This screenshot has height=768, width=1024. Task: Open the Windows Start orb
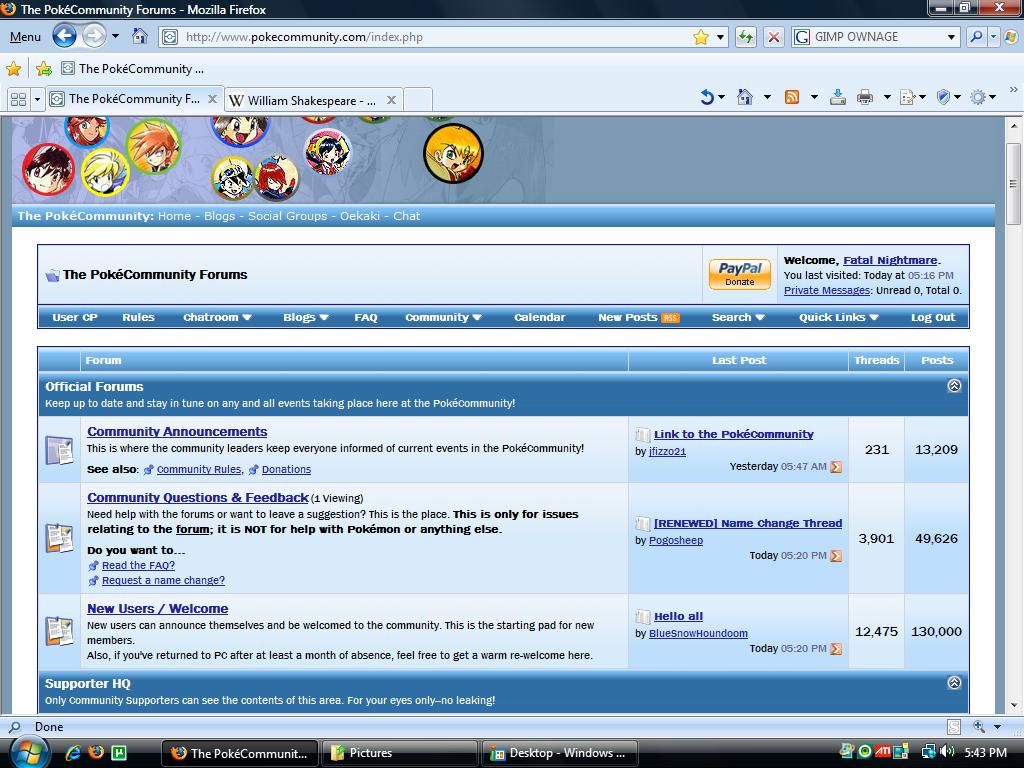pyautogui.click(x=27, y=752)
